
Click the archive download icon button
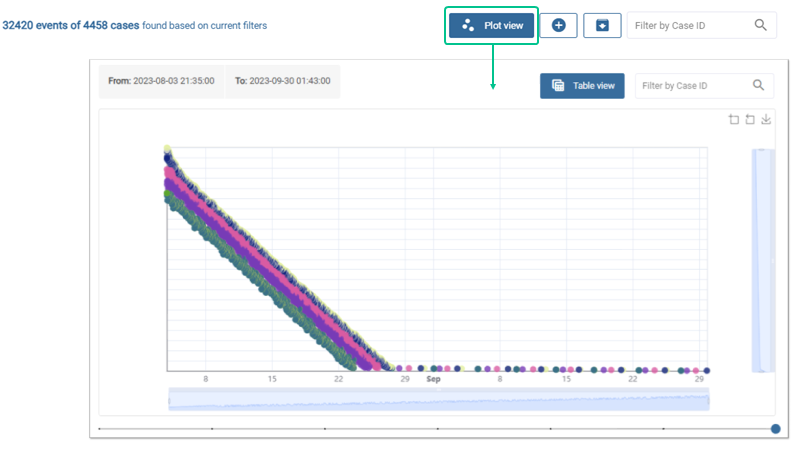click(x=602, y=25)
